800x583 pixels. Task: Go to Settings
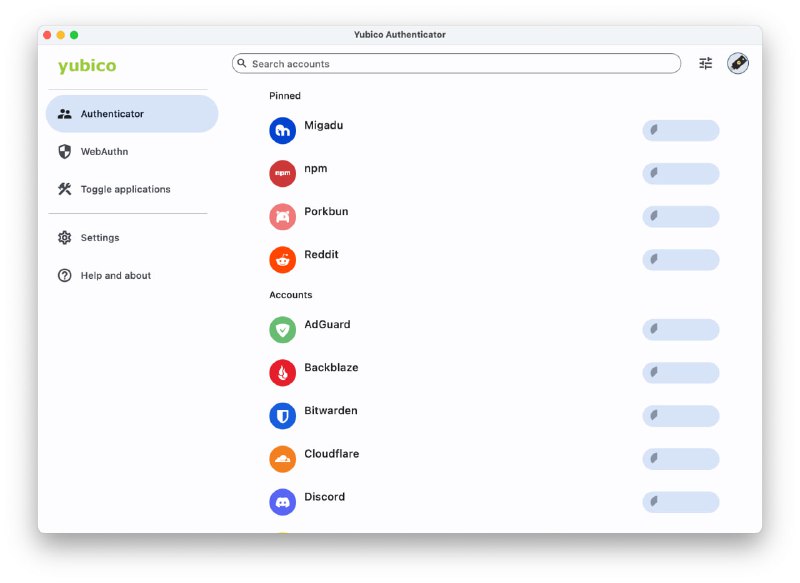[132, 238]
